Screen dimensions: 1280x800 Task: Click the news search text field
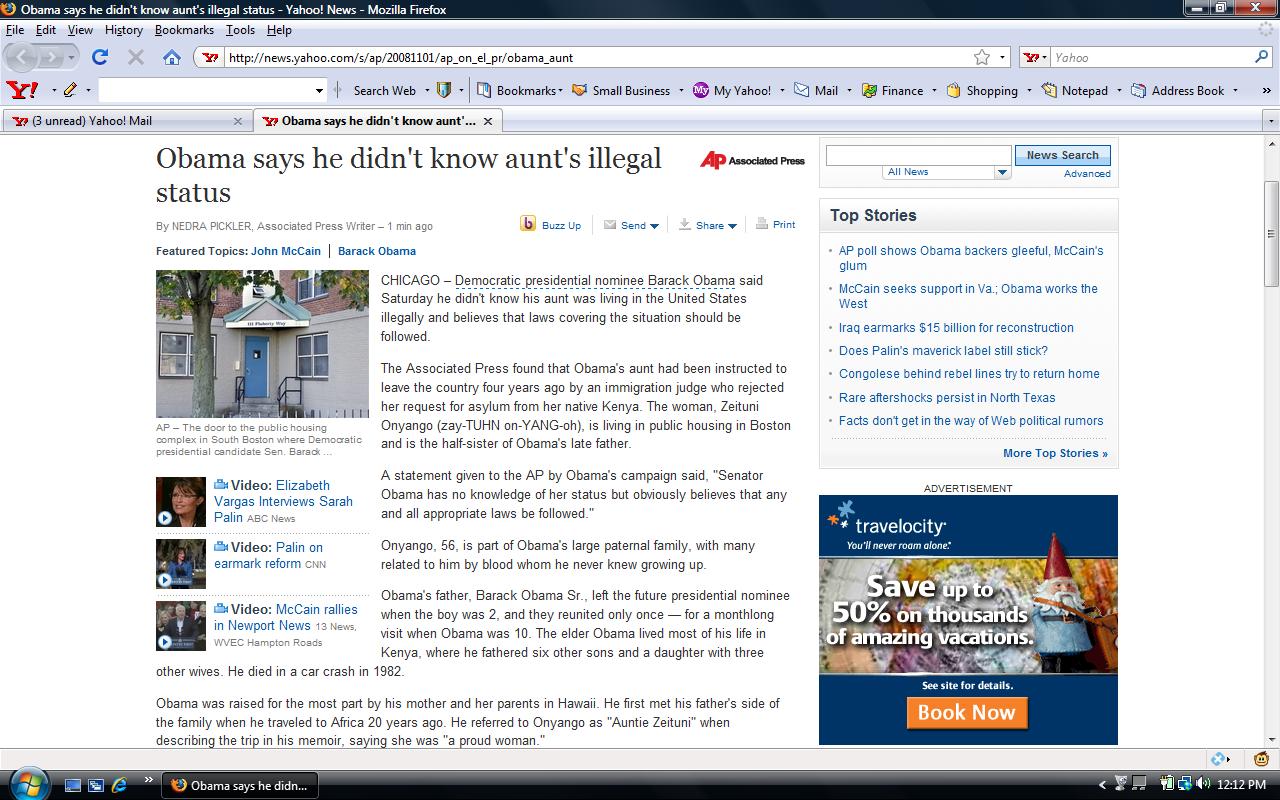[x=918, y=155]
